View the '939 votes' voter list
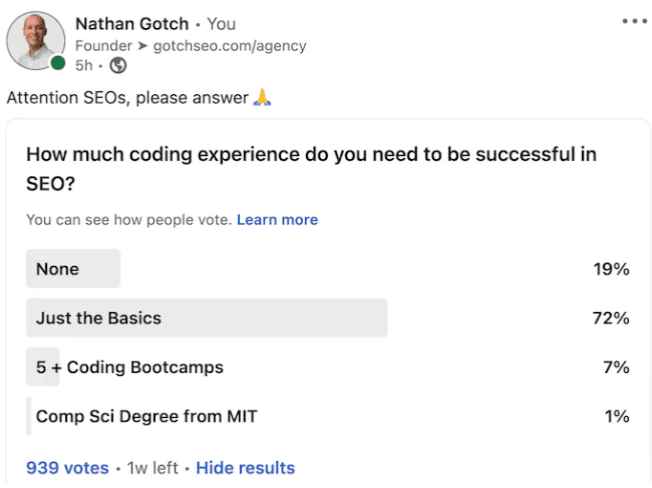This screenshot has width=652, height=488. pos(68,467)
